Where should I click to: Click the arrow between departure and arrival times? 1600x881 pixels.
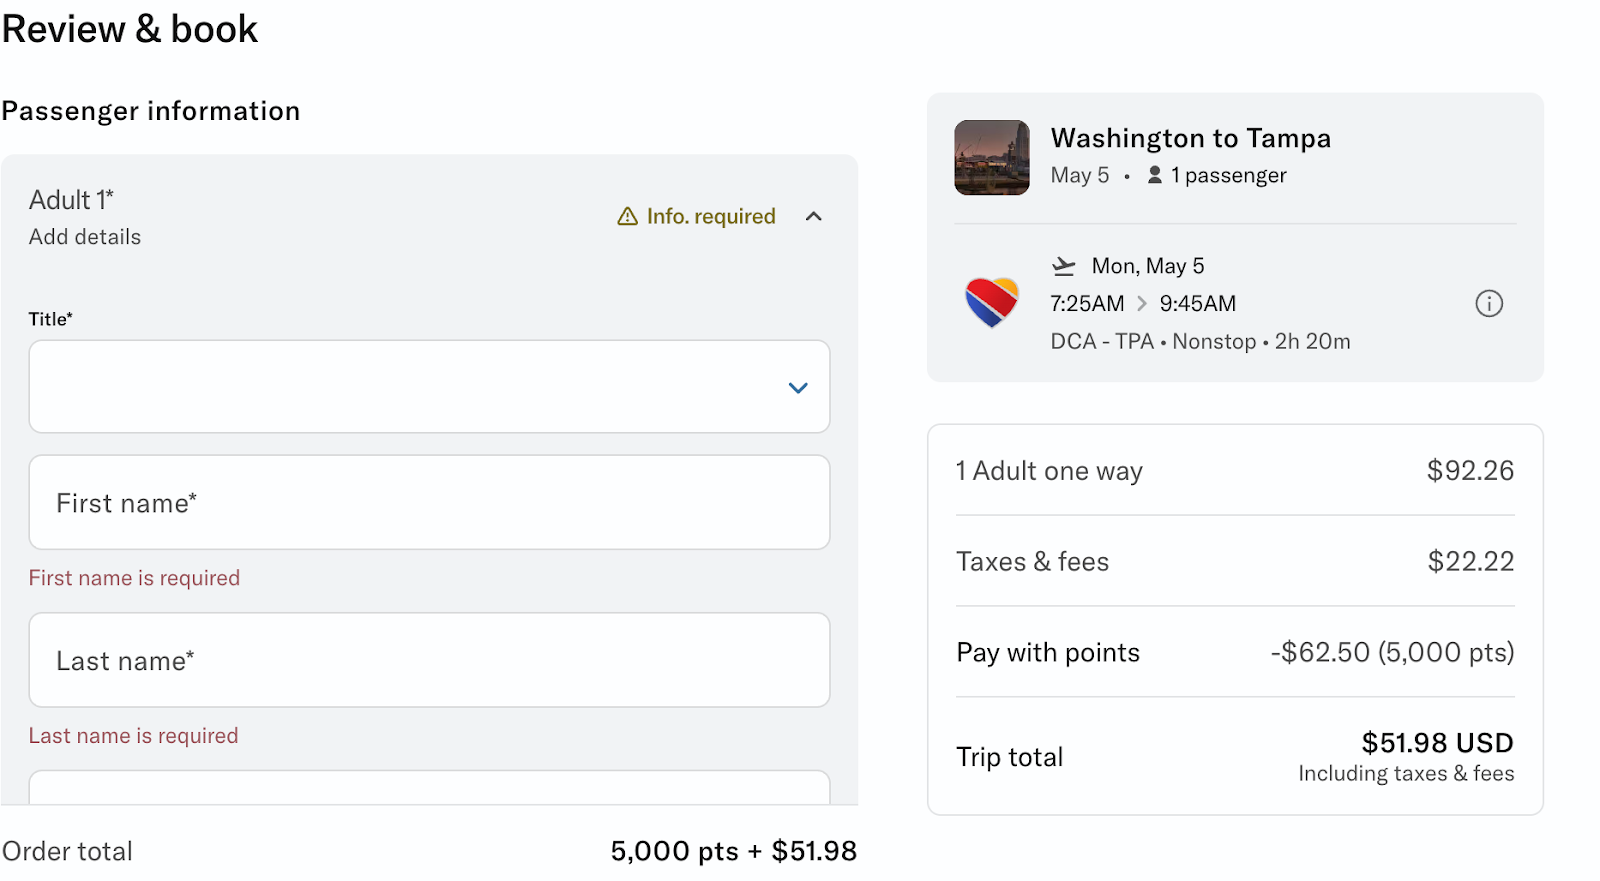point(1142,303)
